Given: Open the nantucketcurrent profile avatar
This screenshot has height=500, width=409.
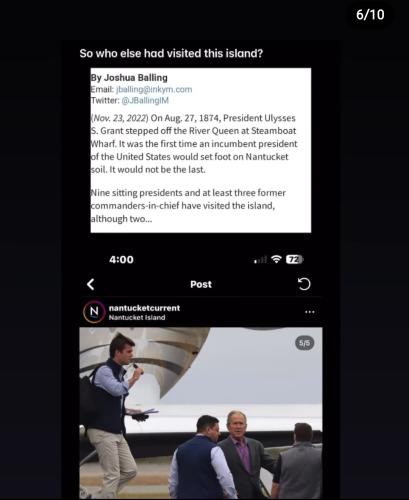Looking at the screenshot, I should [94, 312].
